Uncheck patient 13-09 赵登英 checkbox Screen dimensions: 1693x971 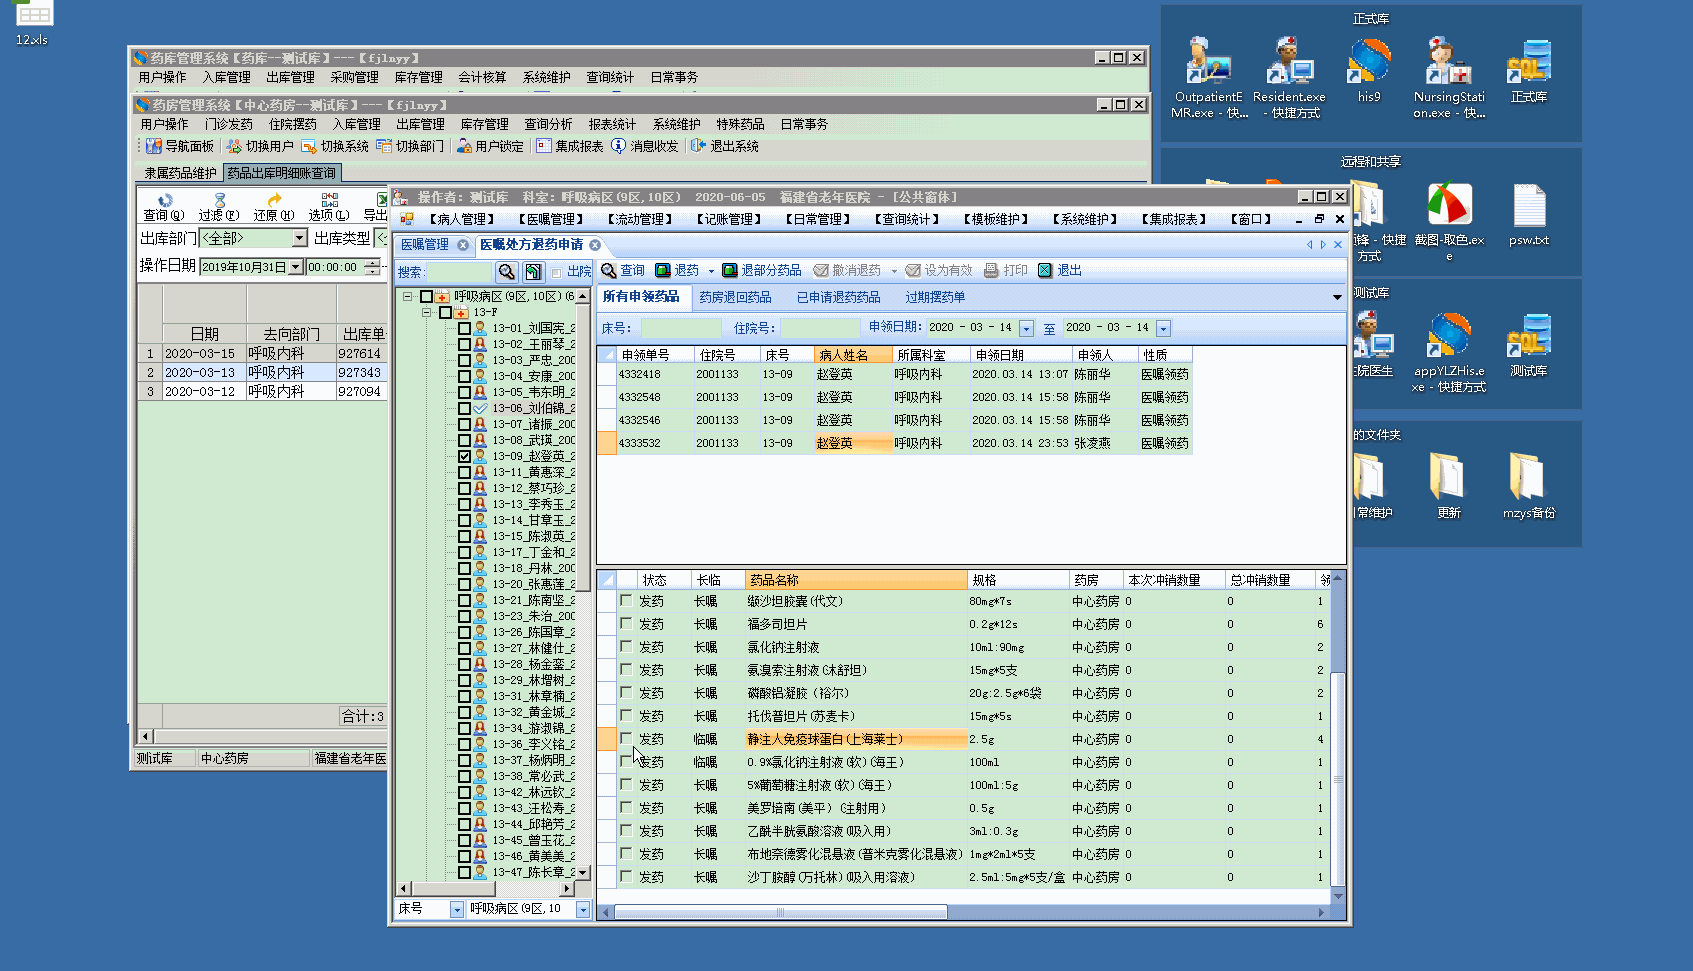tap(464, 456)
